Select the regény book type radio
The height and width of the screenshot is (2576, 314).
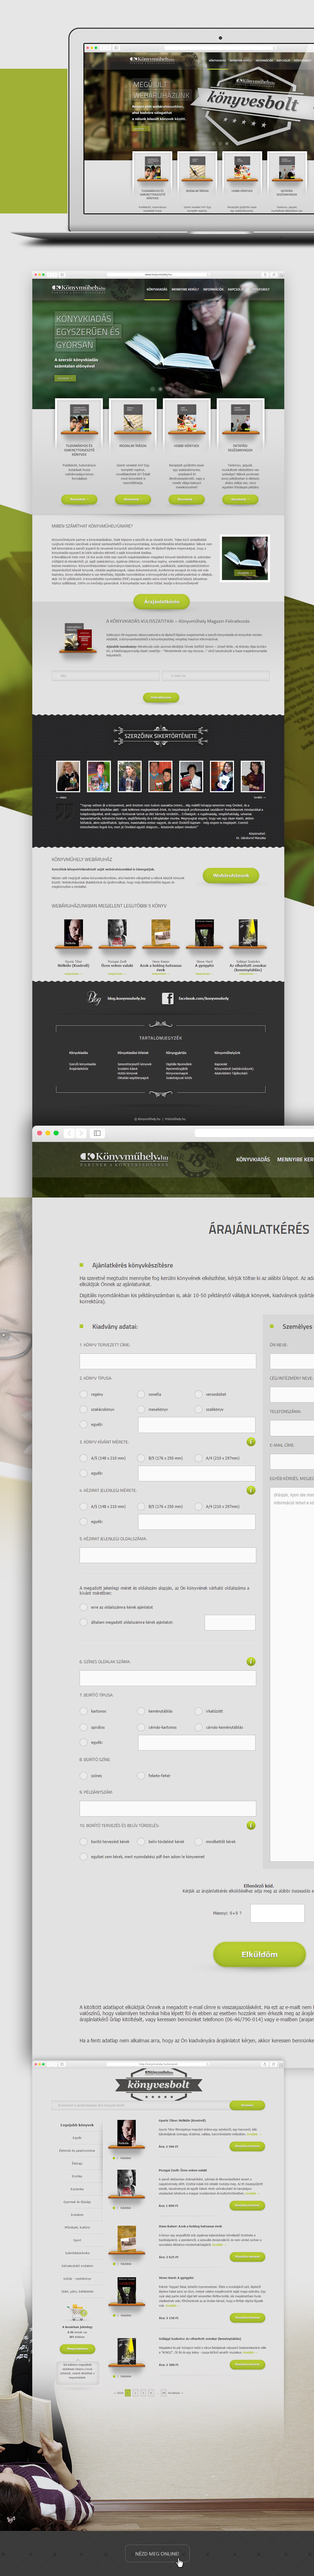click(84, 1394)
